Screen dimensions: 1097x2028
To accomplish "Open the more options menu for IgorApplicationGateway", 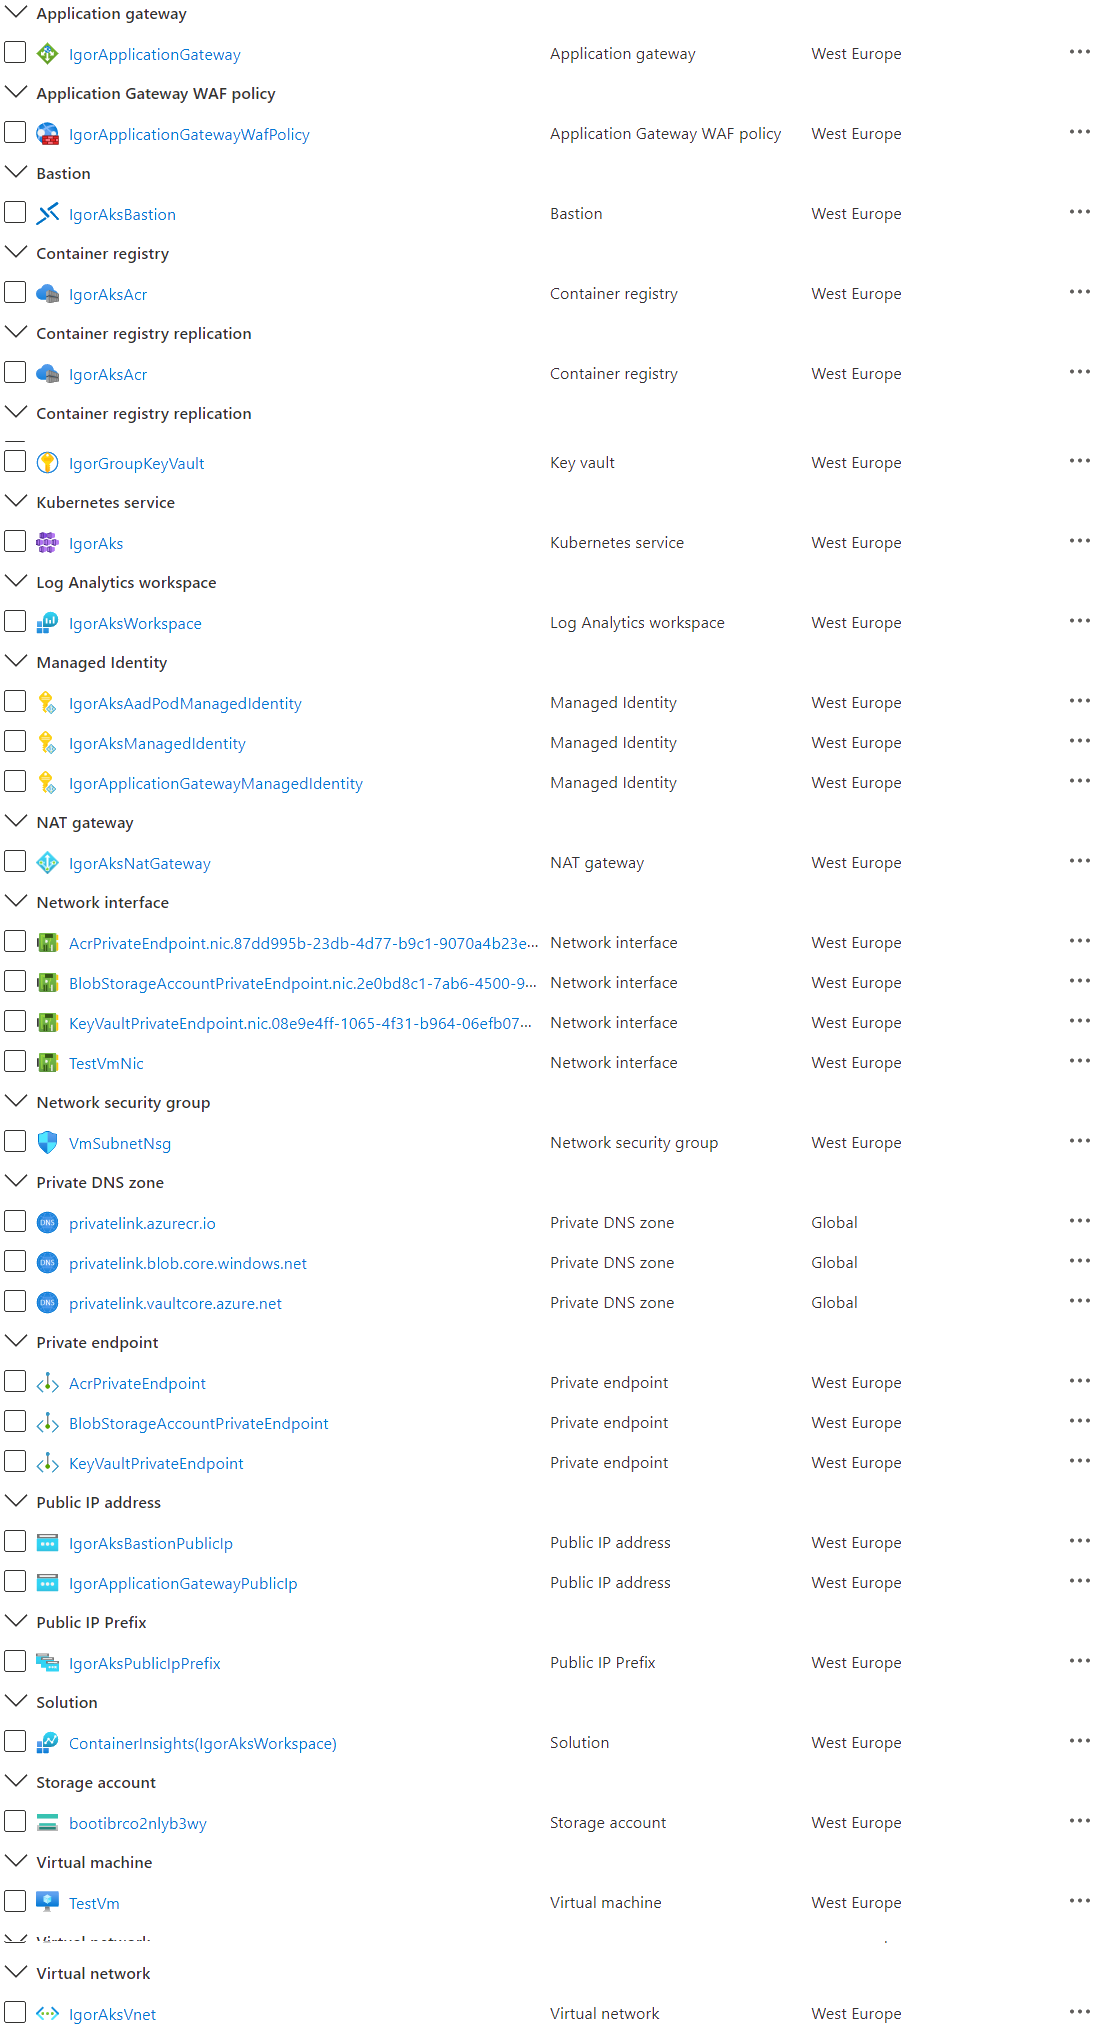I will (x=1079, y=52).
